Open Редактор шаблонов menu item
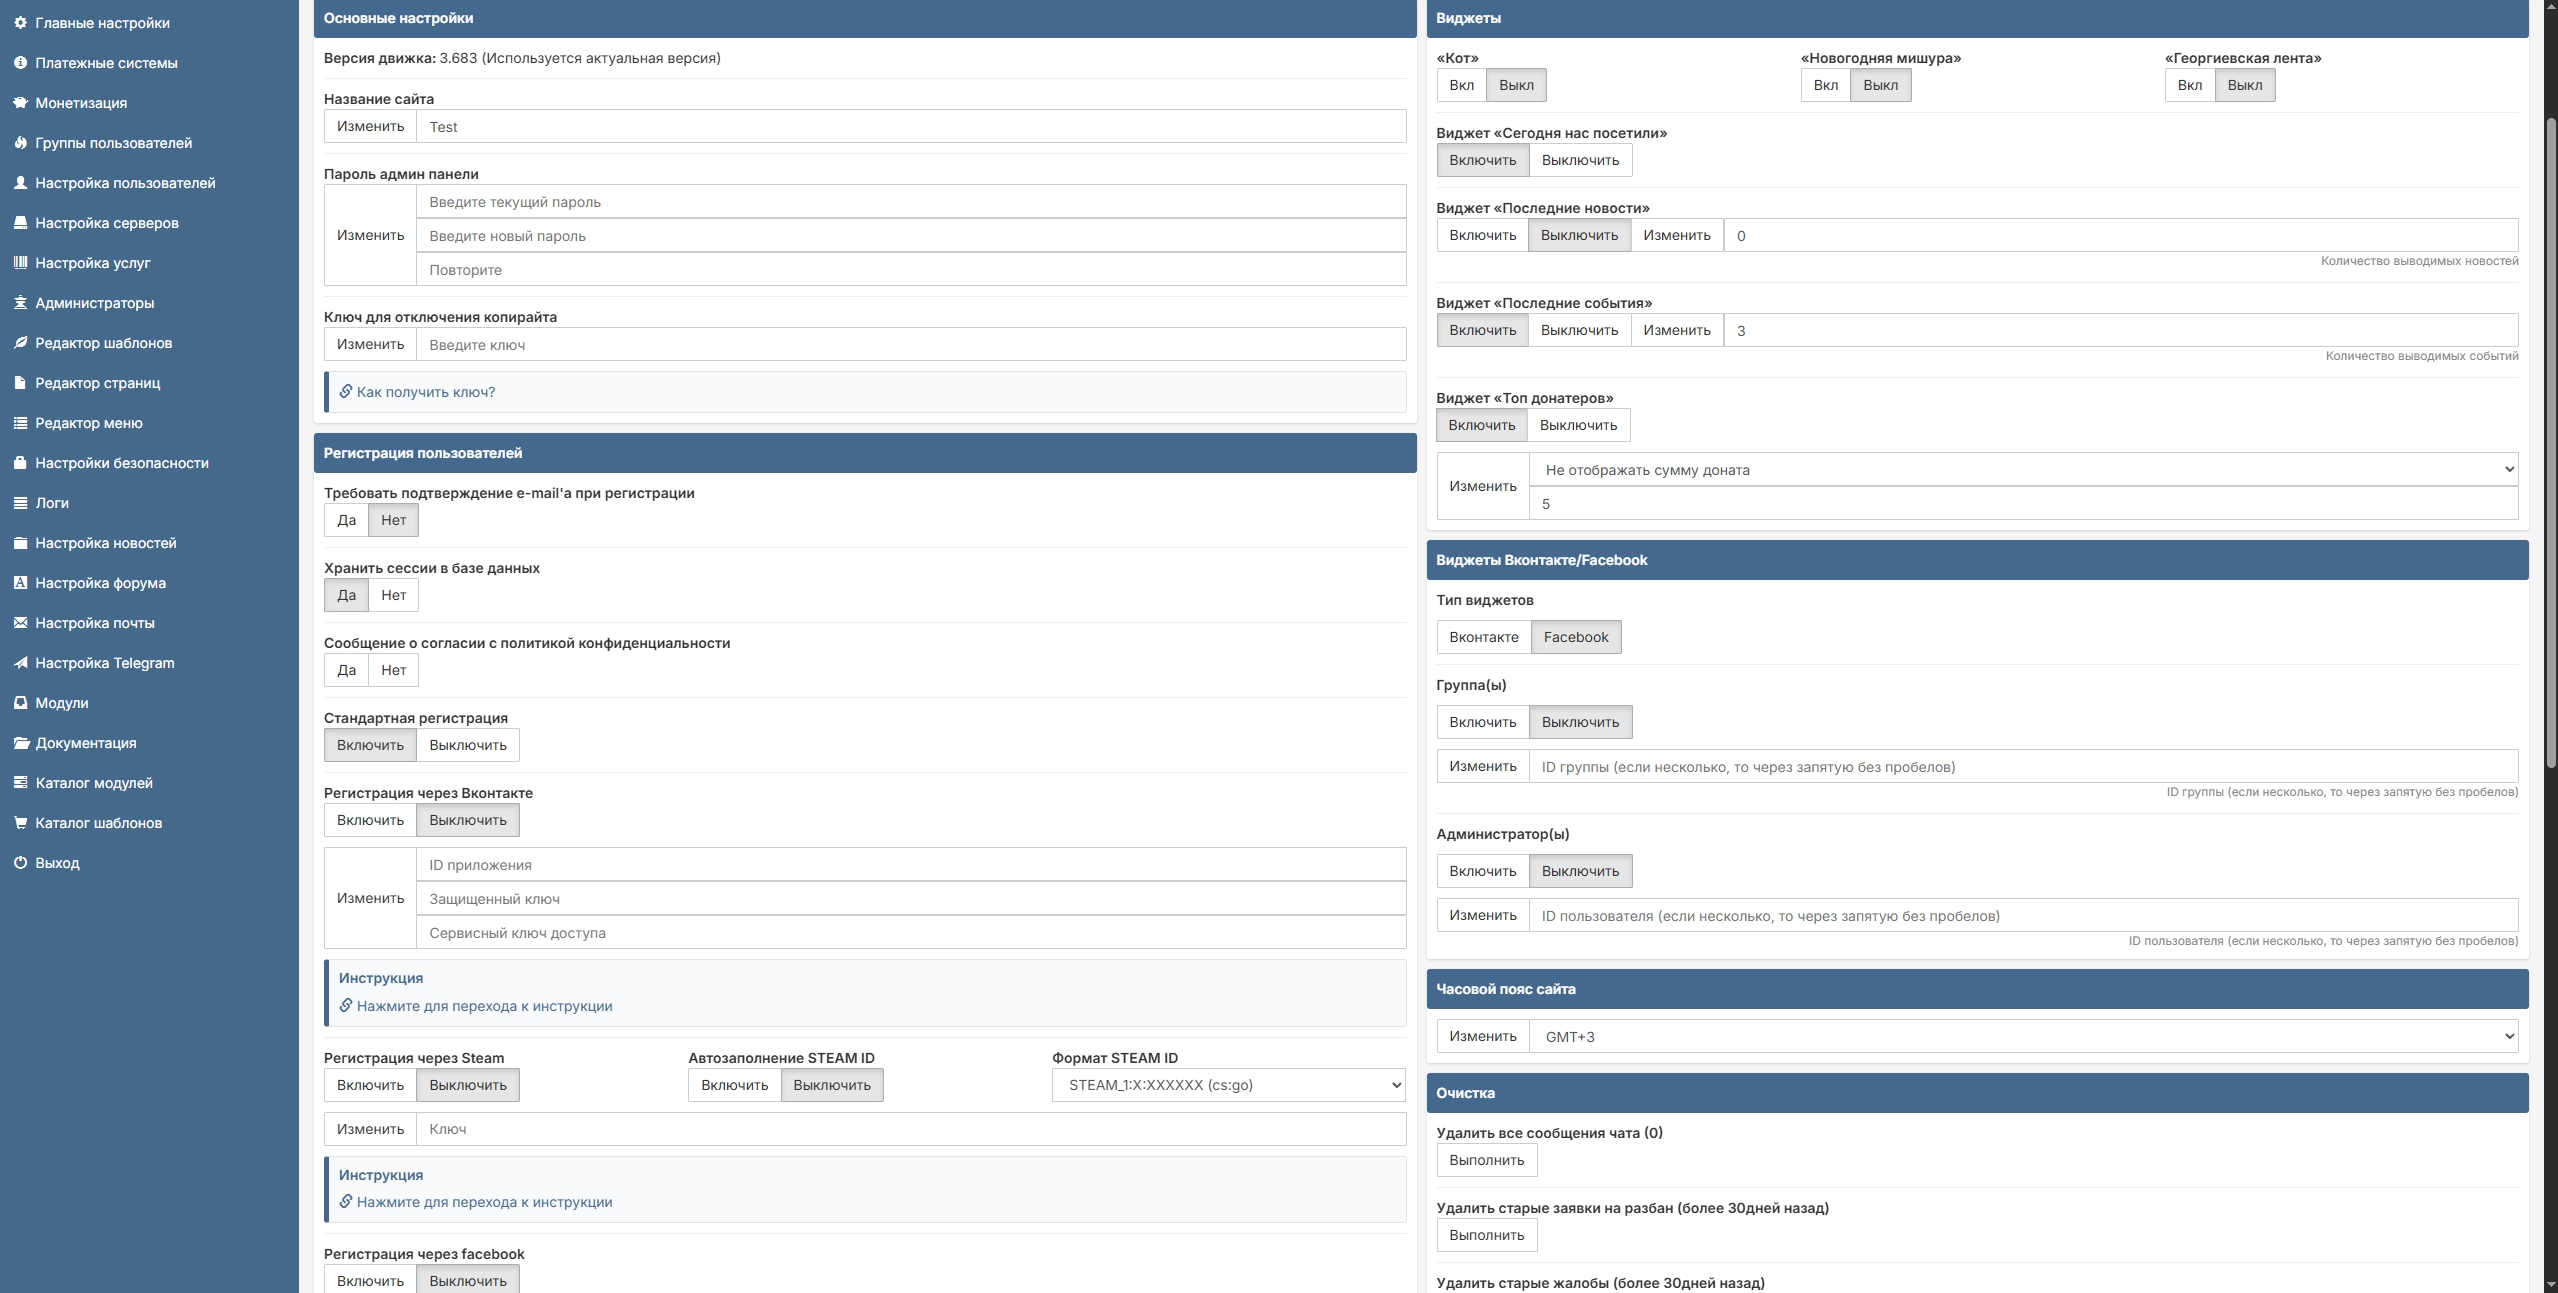Image resolution: width=2558 pixels, height=1293 pixels. tap(103, 343)
